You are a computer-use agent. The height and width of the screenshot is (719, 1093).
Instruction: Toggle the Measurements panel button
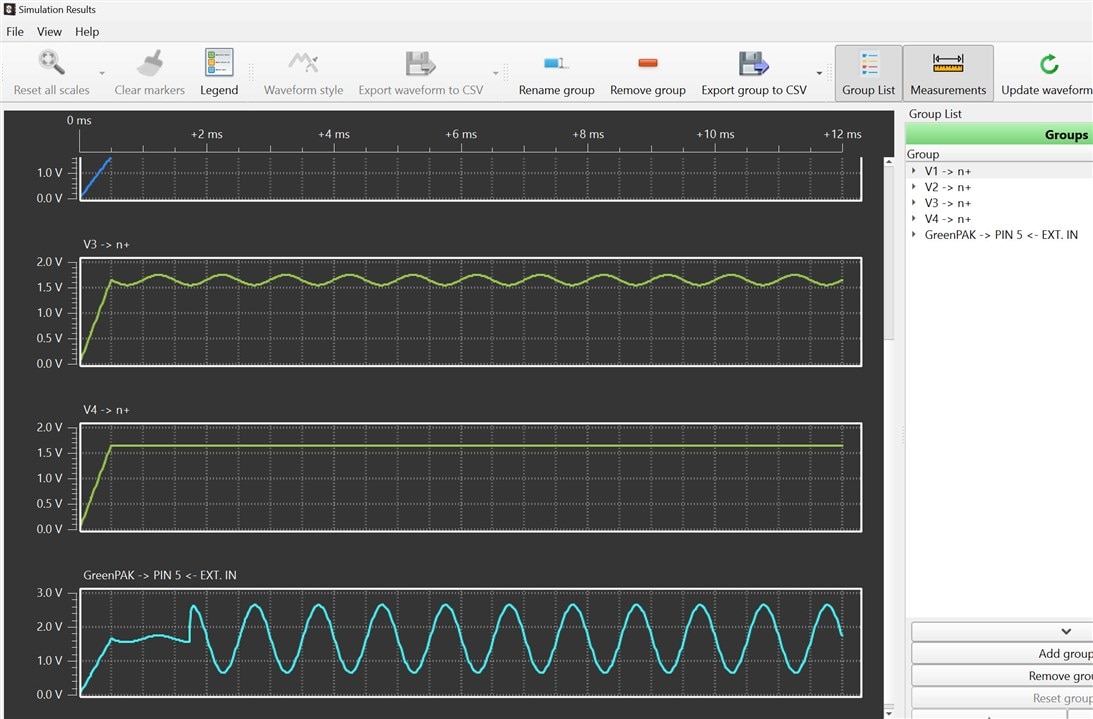[948, 73]
